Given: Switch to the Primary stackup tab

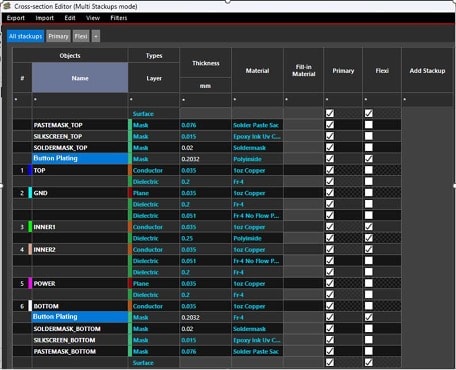Looking at the screenshot, I should tap(58, 36).
